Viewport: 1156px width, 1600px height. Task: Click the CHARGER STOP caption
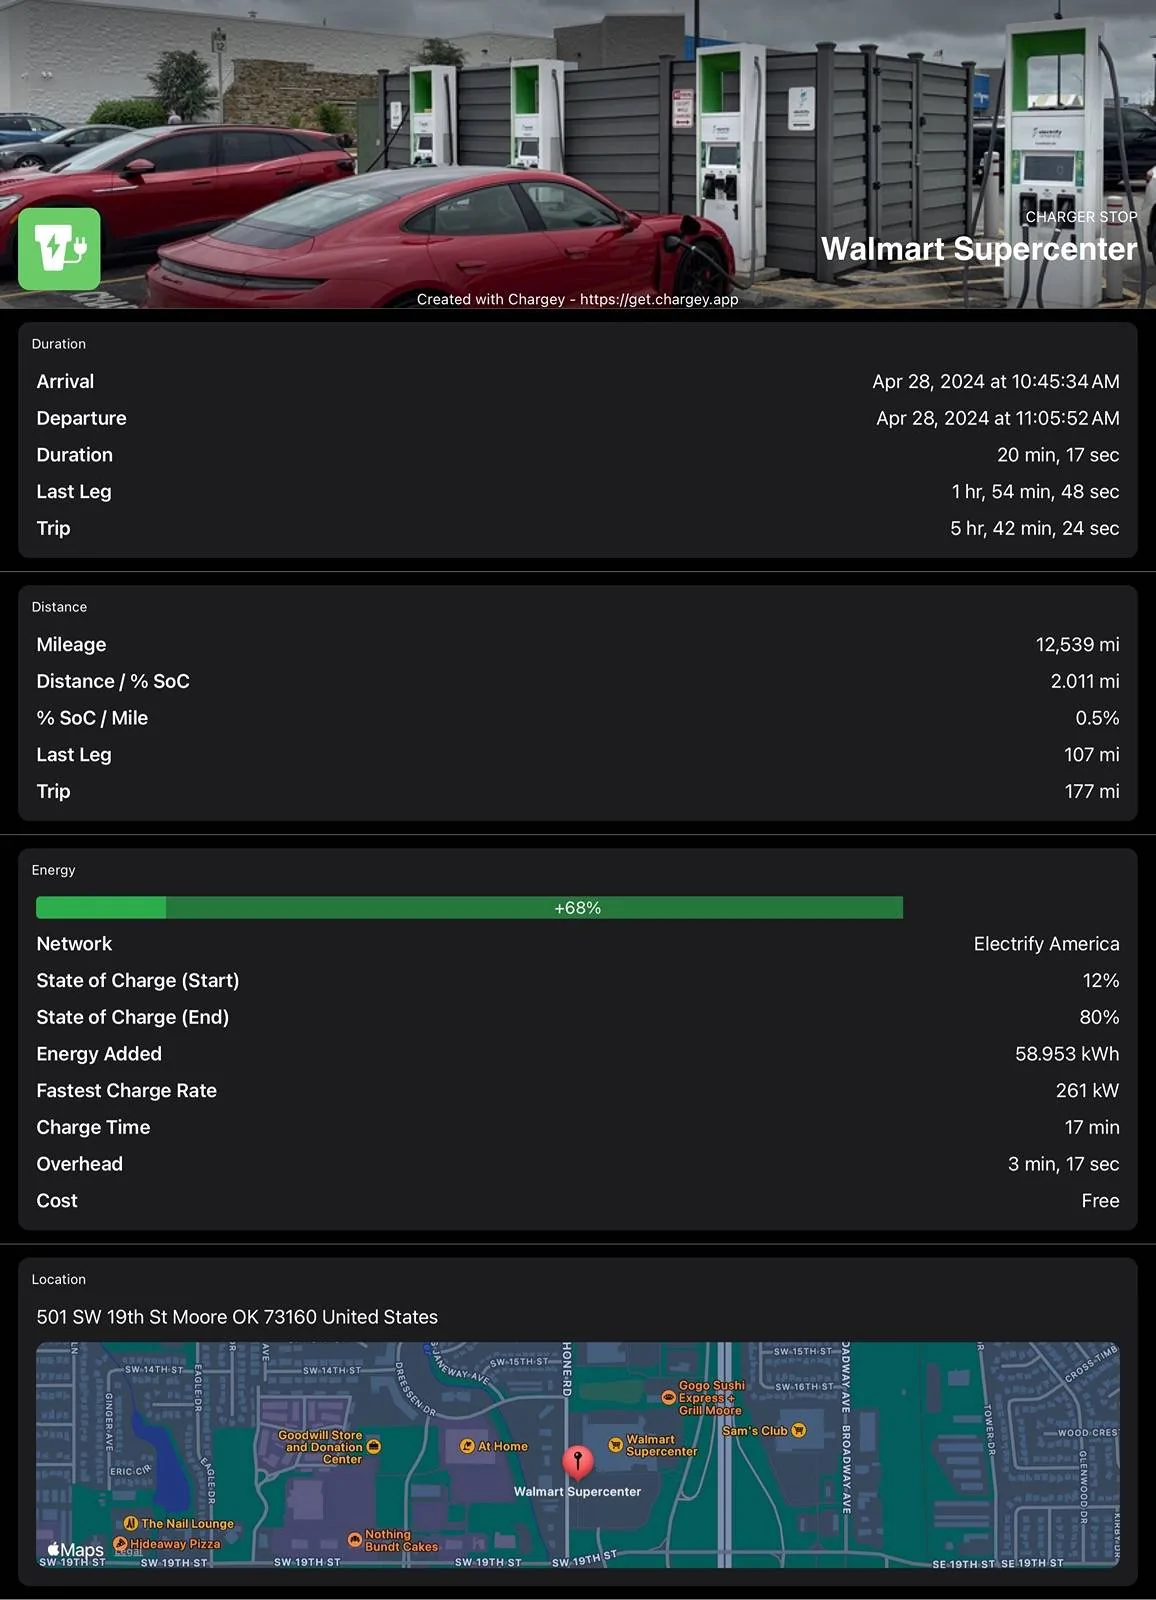click(x=1081, y=216)
